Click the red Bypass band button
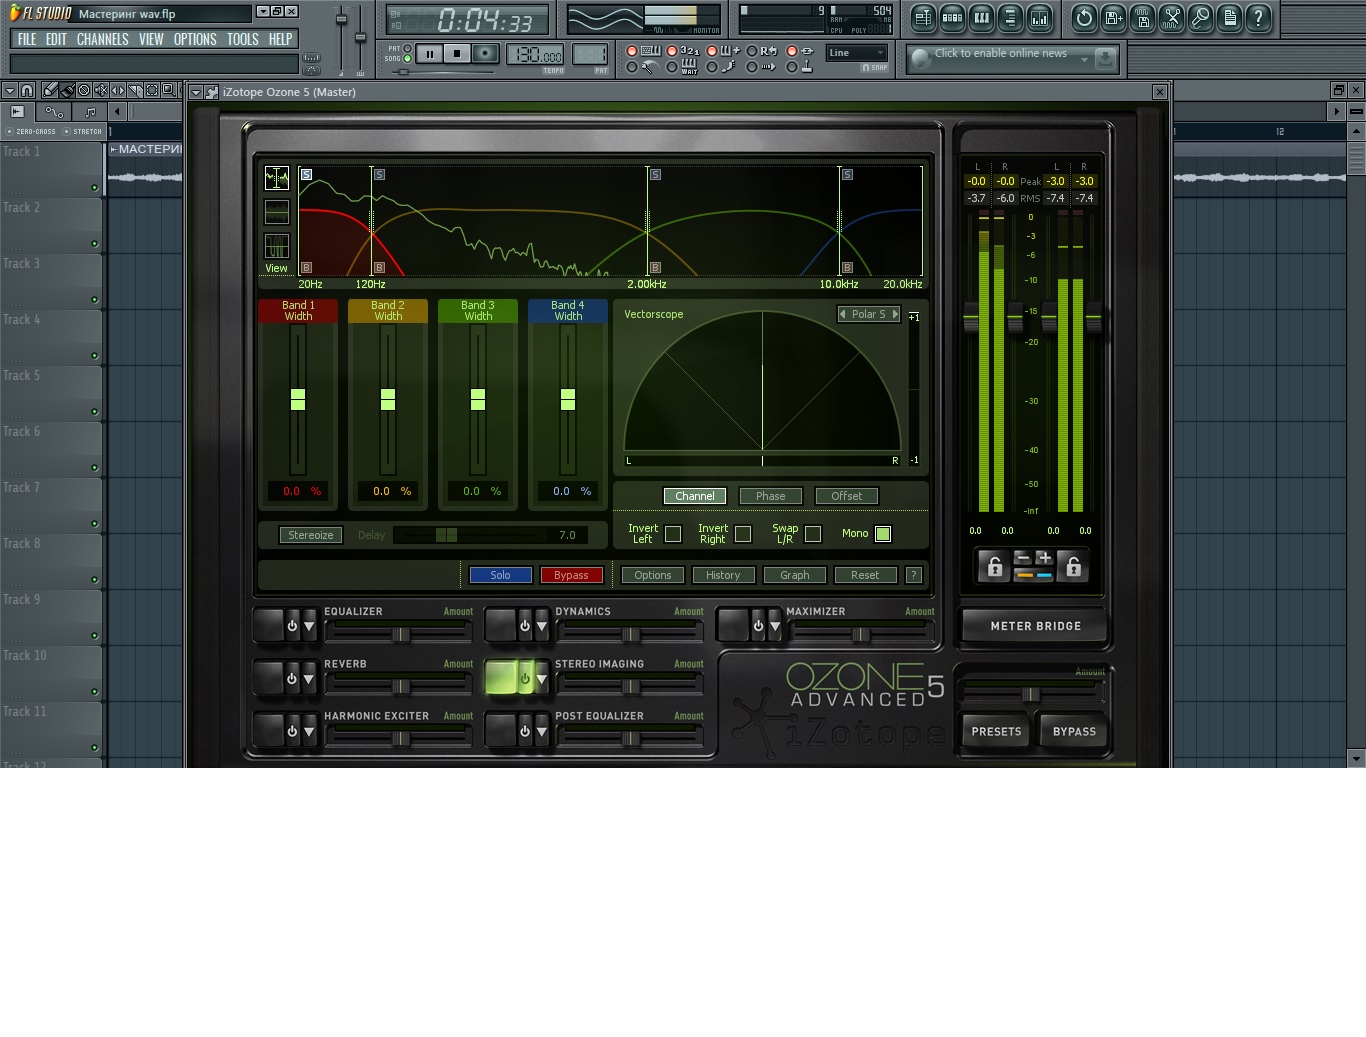Viewport: 1366px width, 1037px height. point(571,575)
